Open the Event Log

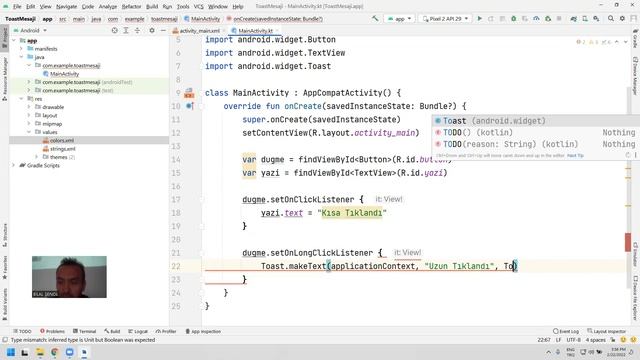(x=566, y=331)
